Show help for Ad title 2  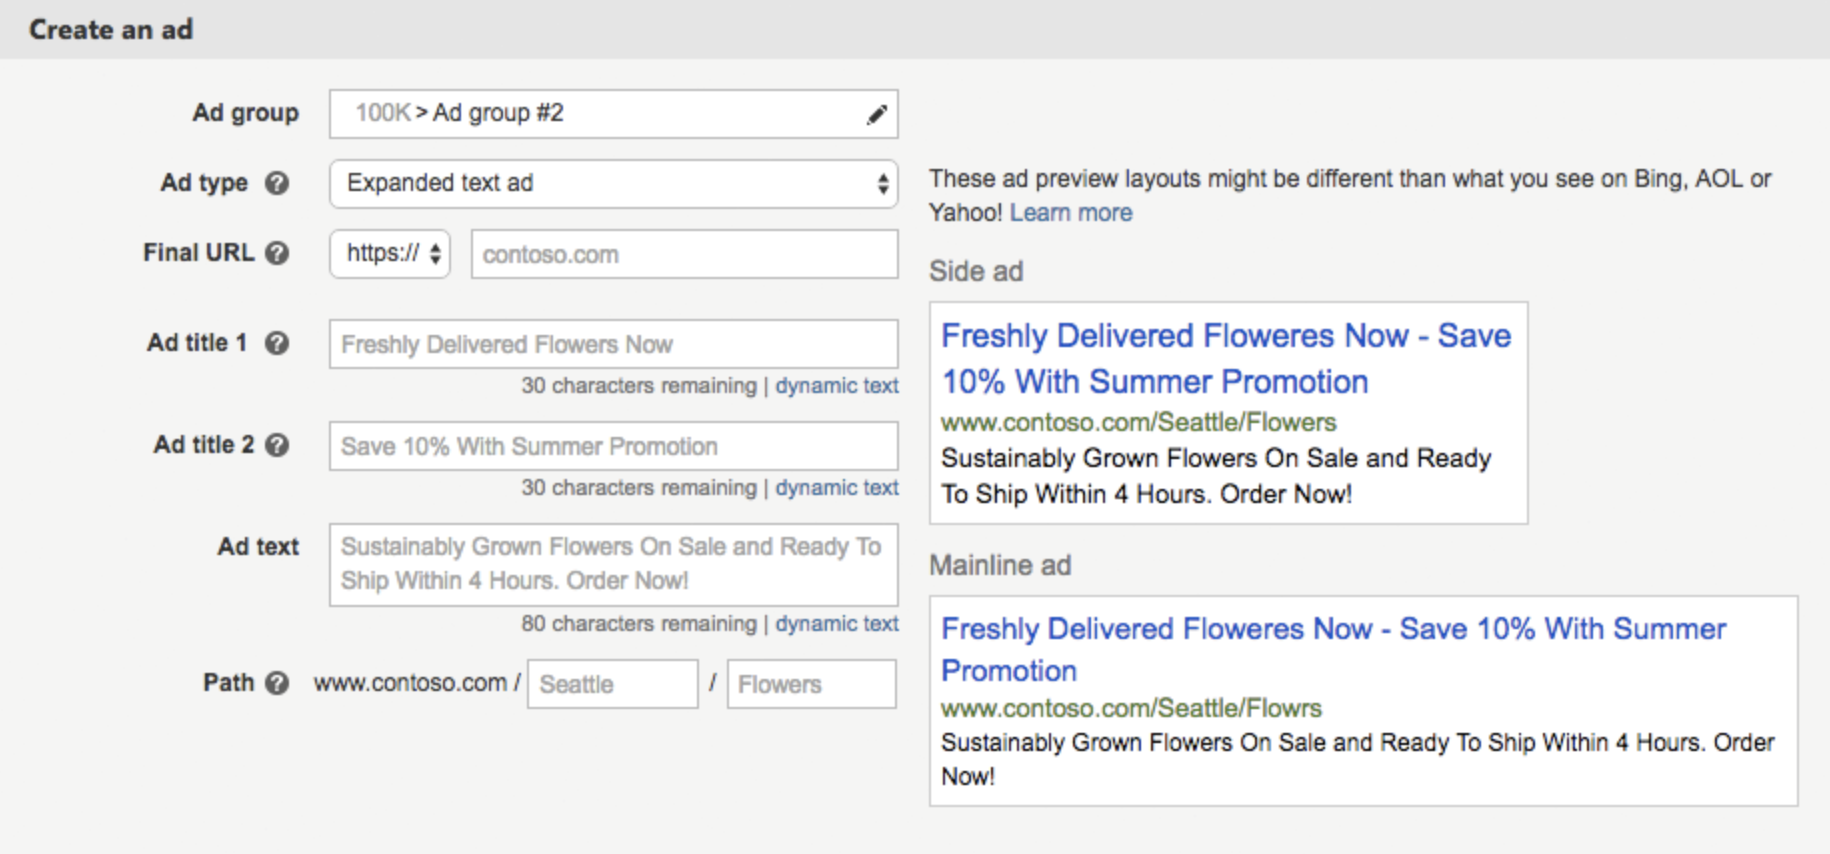click(277, 446)
